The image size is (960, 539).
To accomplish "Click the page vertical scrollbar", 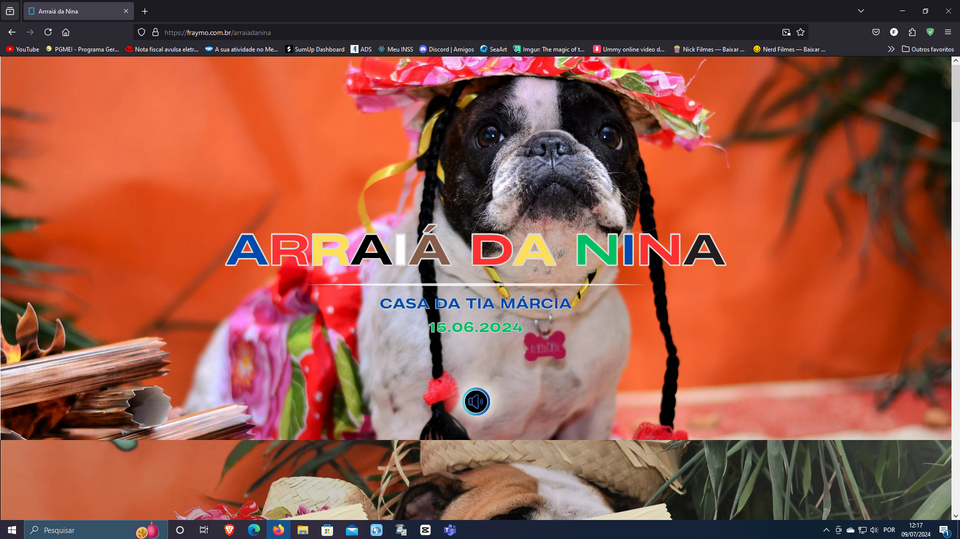I will click(955, 288).
